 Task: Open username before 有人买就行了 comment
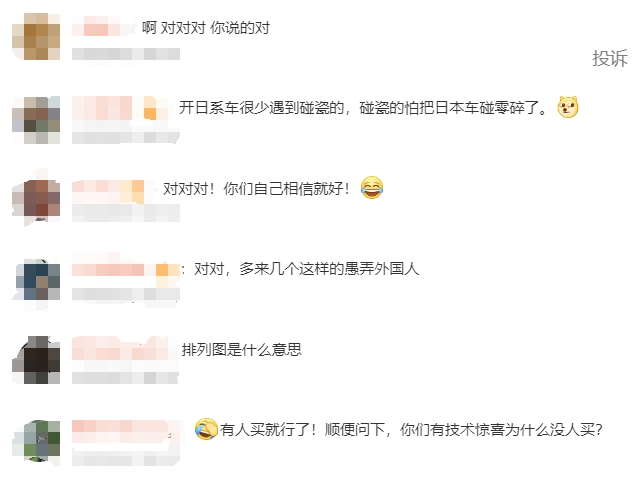pyautogui.click(x=121, y=429)
